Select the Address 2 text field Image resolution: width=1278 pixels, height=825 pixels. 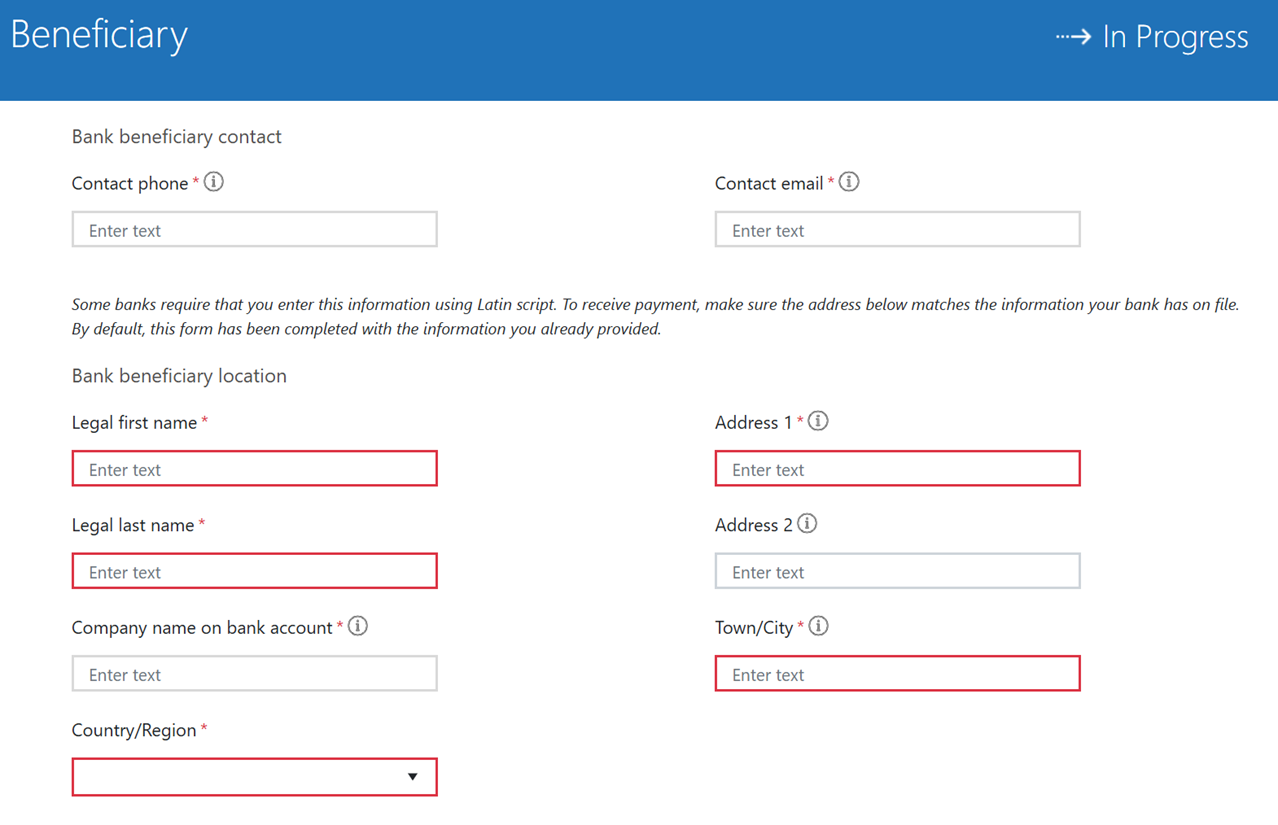[897, 572]
